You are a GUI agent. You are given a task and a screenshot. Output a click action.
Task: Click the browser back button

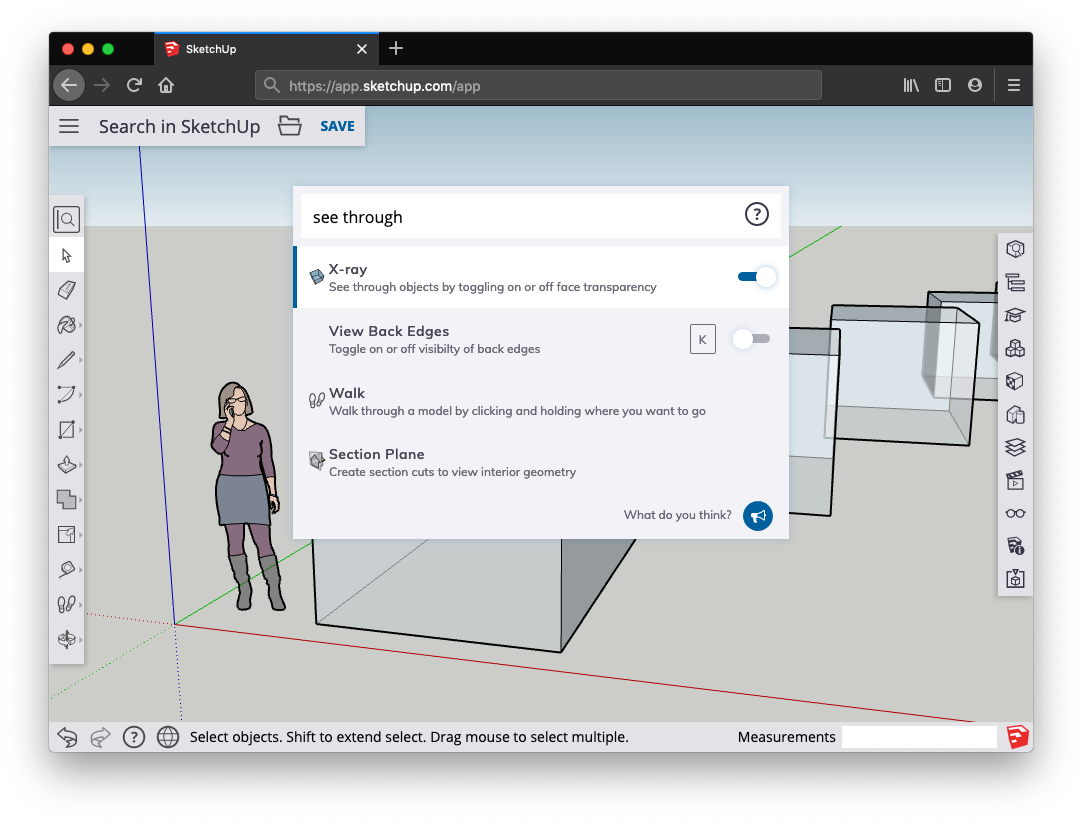(69, 85)
